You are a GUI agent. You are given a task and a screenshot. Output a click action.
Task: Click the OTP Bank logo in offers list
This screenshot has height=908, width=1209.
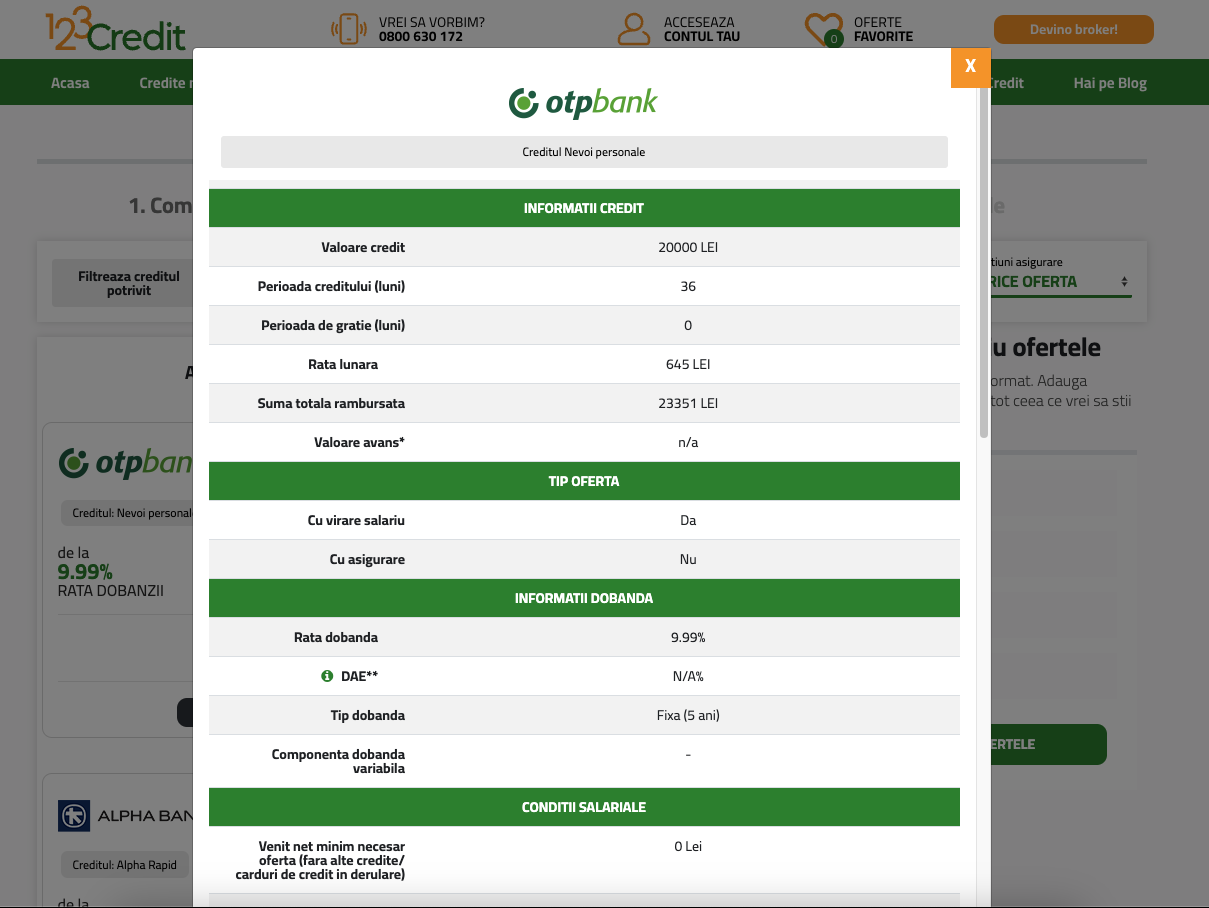click(x=125, y=462)
